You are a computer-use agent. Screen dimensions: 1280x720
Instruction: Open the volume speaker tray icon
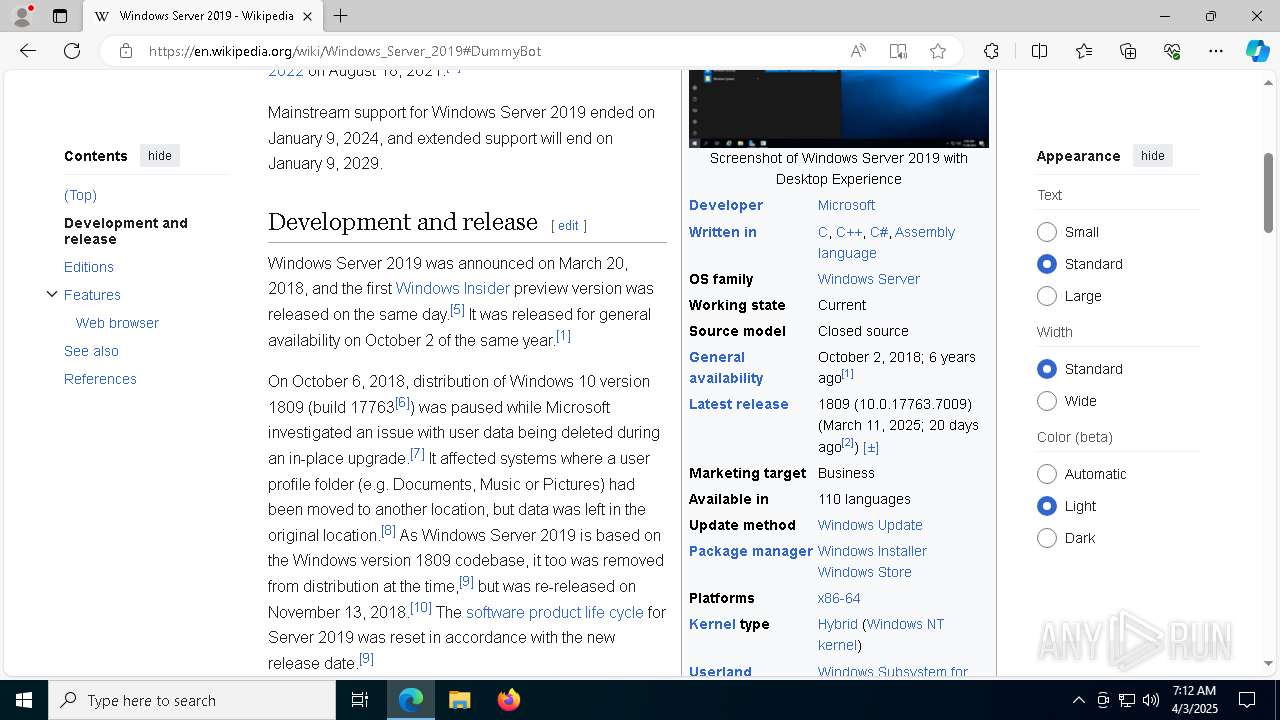(1151, 700)
